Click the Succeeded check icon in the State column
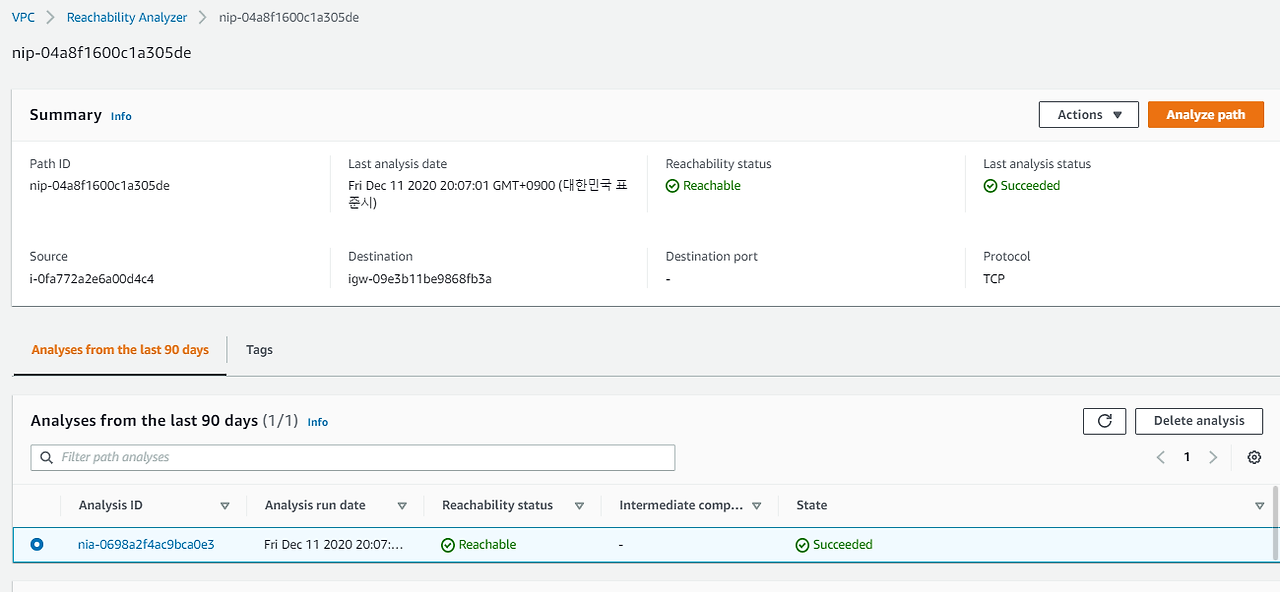 pyautogui.click(x=801, y=544)
